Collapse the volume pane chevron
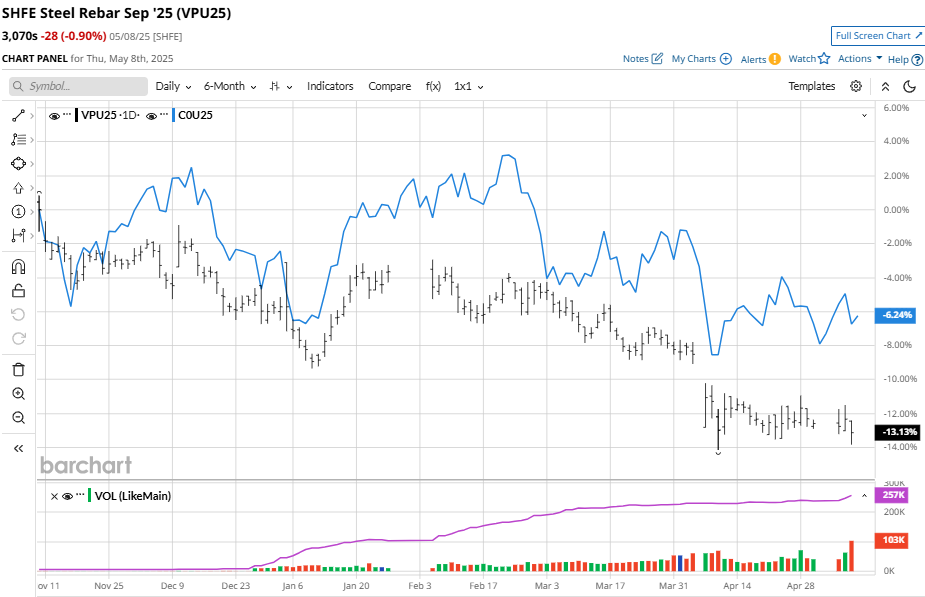Viewport: 925px width, 597px height. coord(864,496)
